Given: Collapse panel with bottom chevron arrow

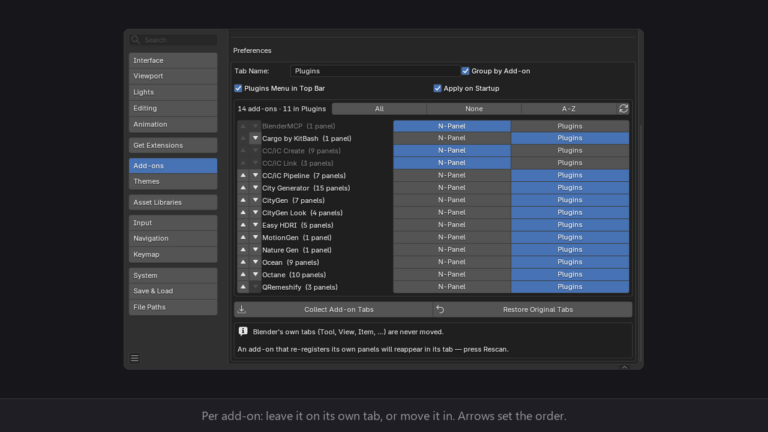Looking at the screenshot, I should click(624, 367).
